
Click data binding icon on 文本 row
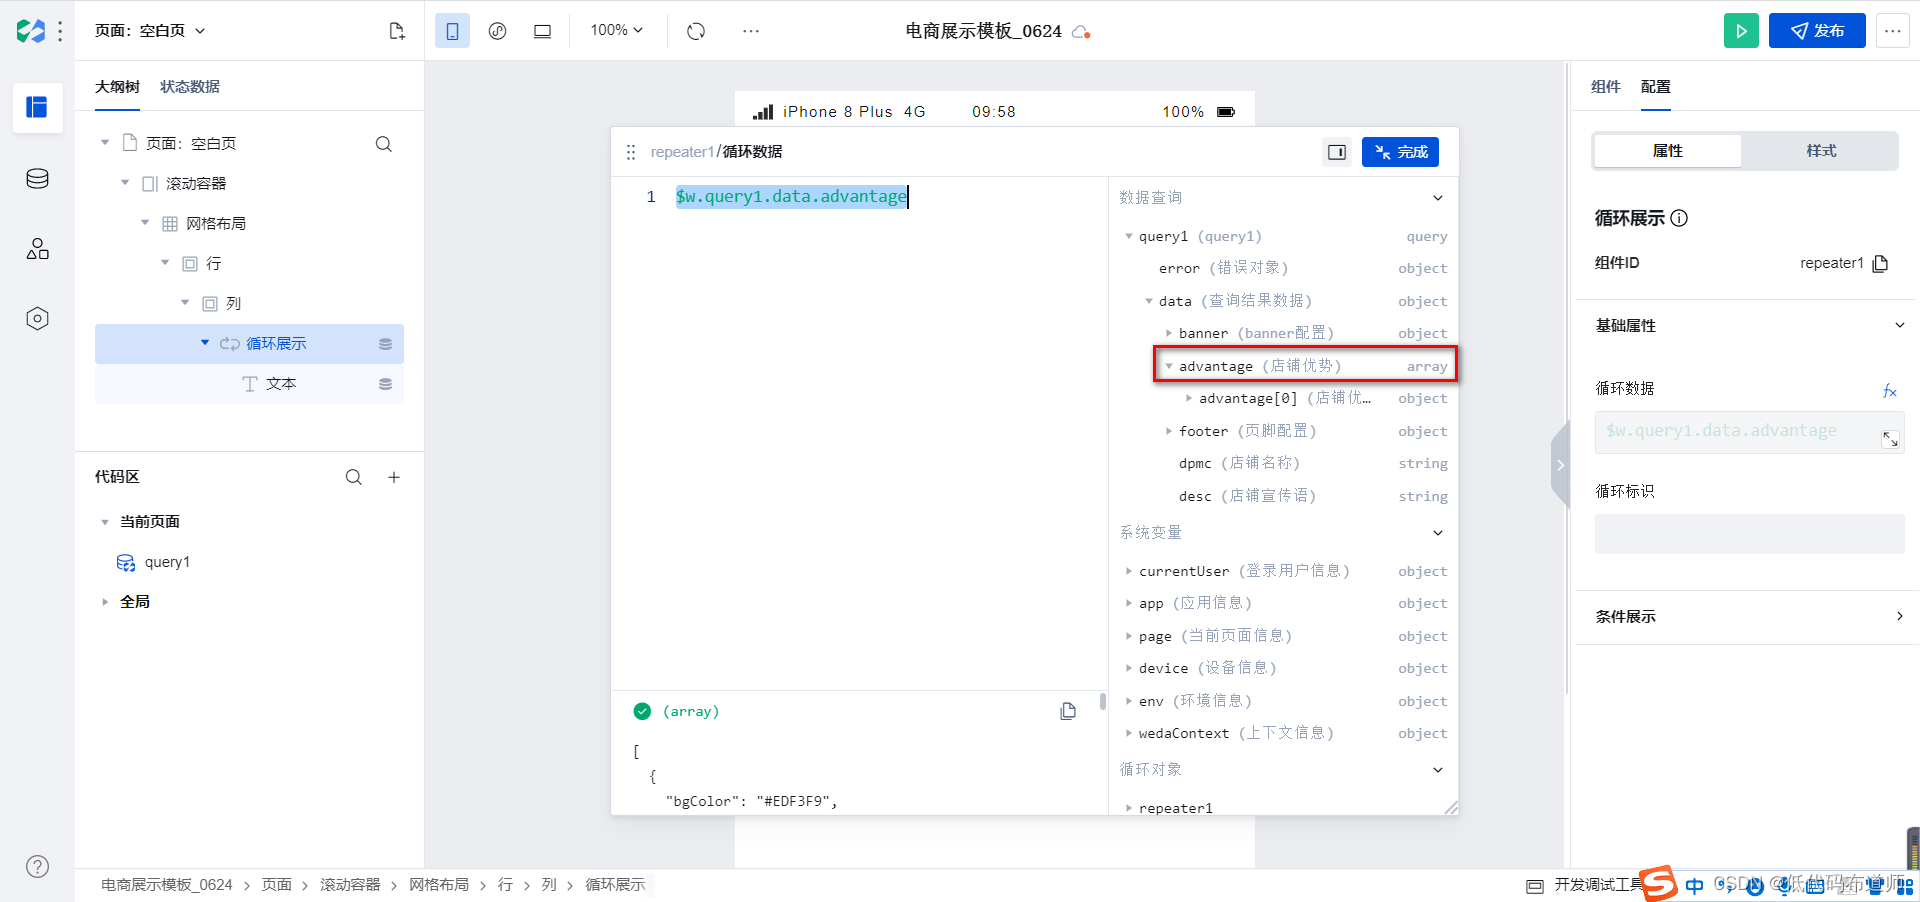click(x=385, y=384)
